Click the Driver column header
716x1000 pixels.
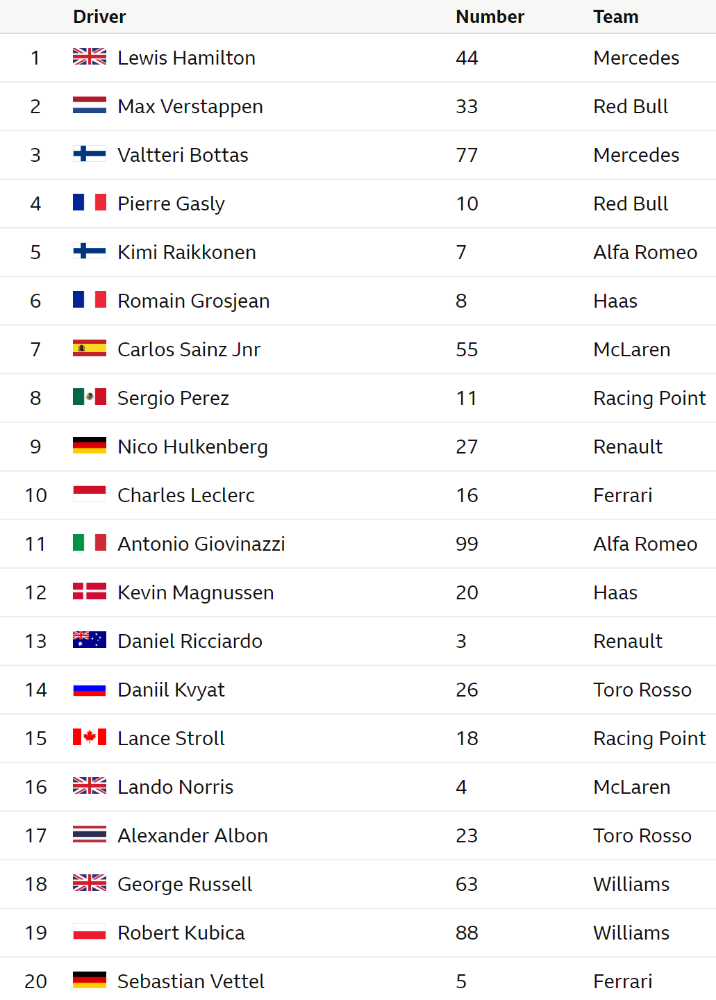pos(99,17)
